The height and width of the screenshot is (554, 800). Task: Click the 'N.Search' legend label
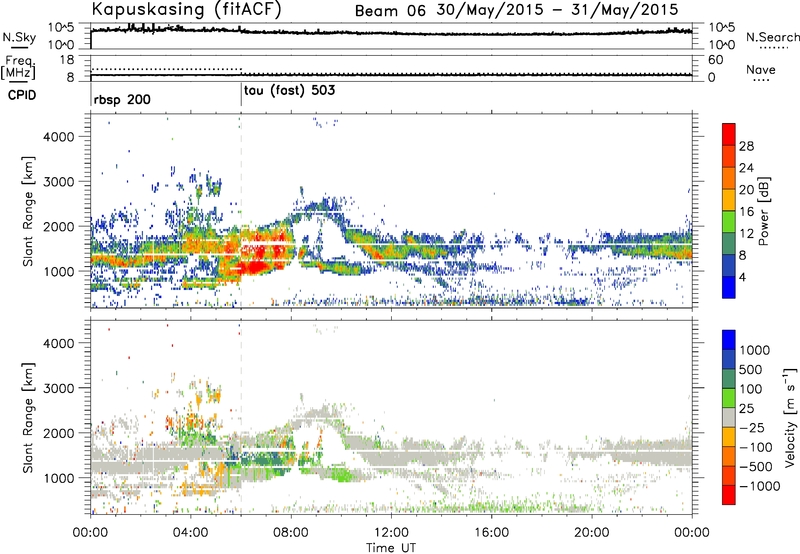tap(773, 37)
